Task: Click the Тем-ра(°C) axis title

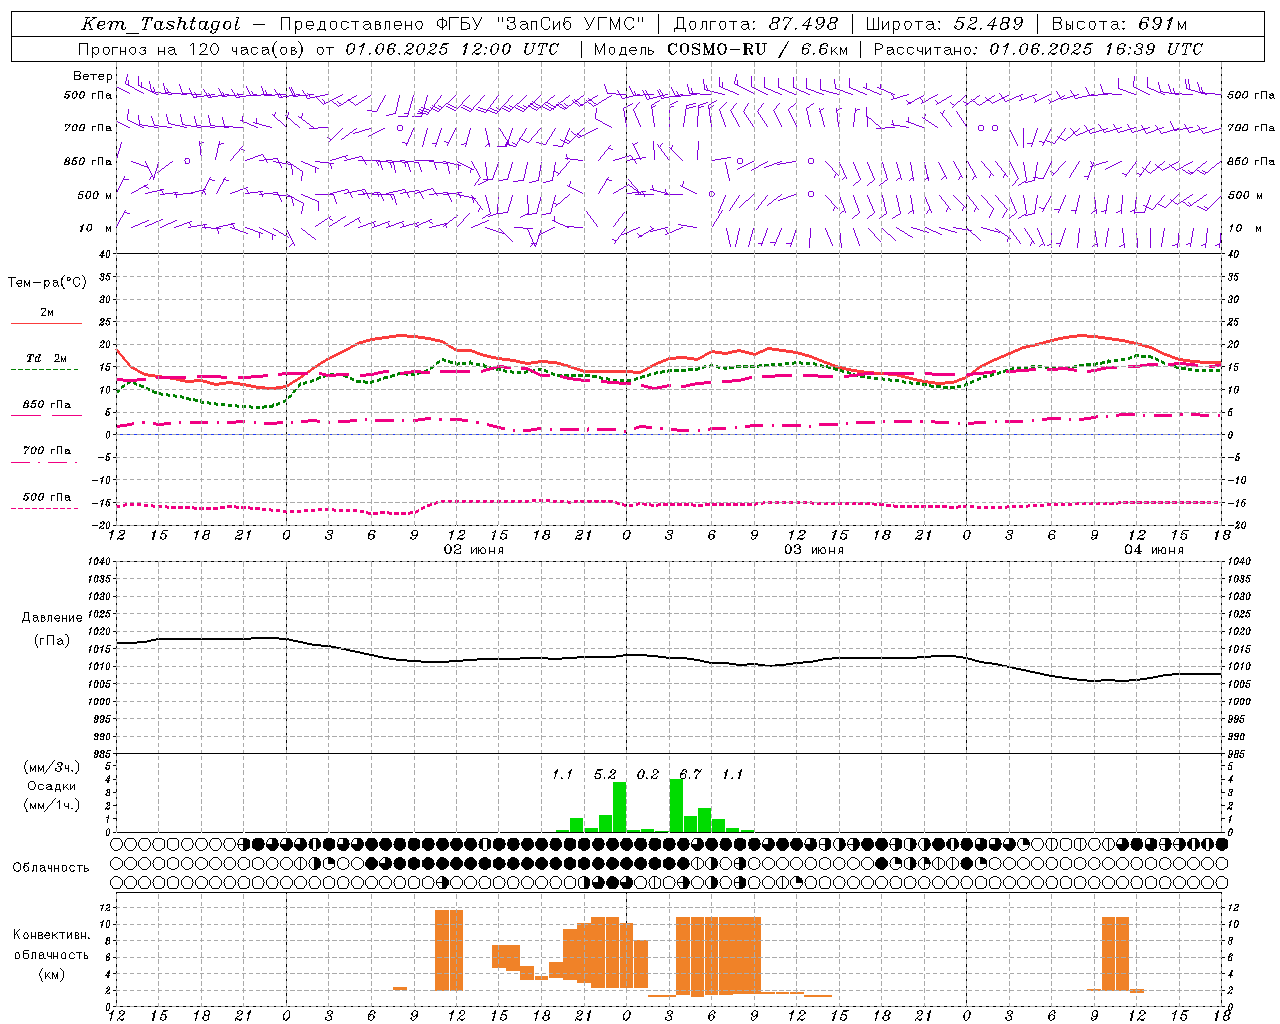Action: click(47, 283)
